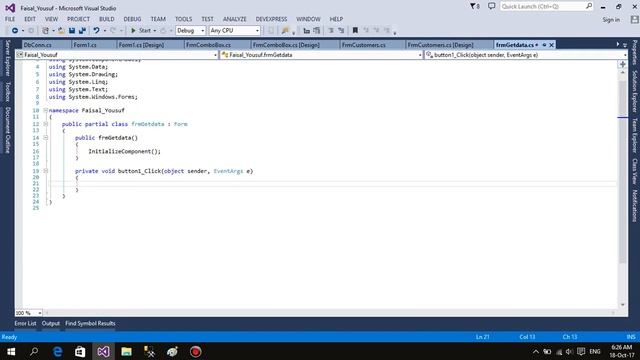This screenshot has width=640, height=360.
Task: Click the Quick Launch magnifier icon
Action: point(589,6)
